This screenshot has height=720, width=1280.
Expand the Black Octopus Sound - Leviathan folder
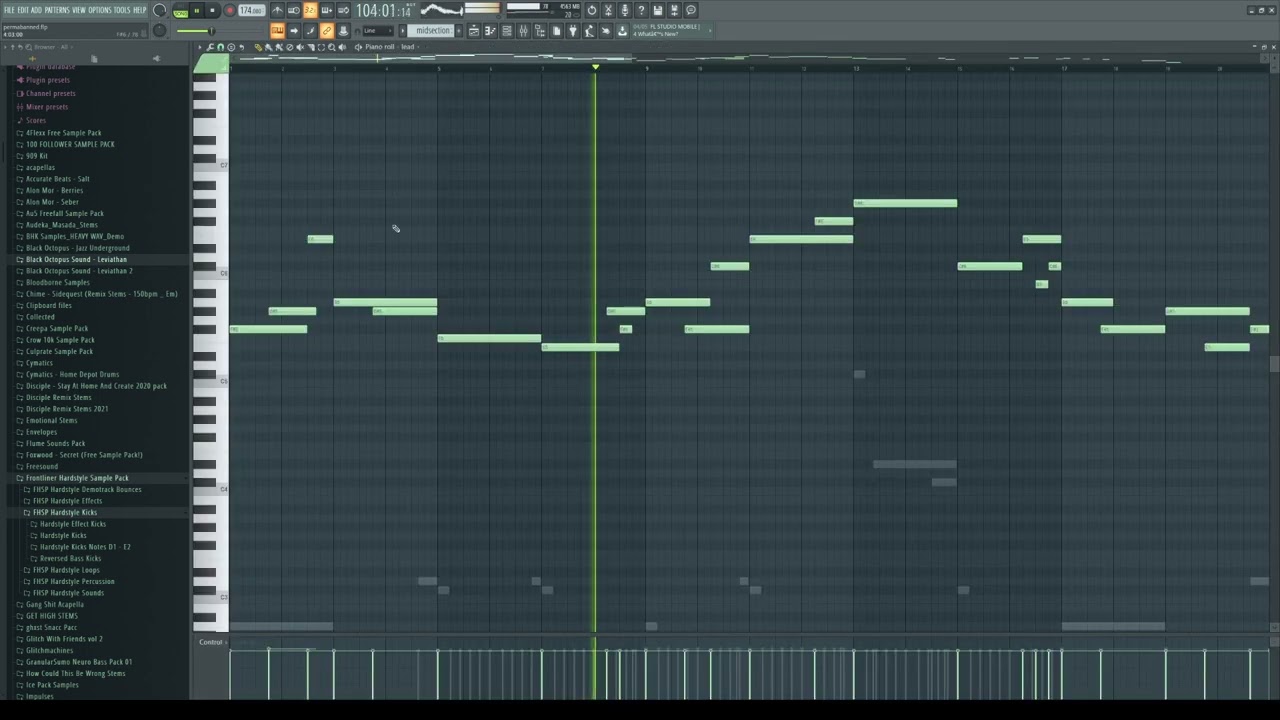(76, 259)
